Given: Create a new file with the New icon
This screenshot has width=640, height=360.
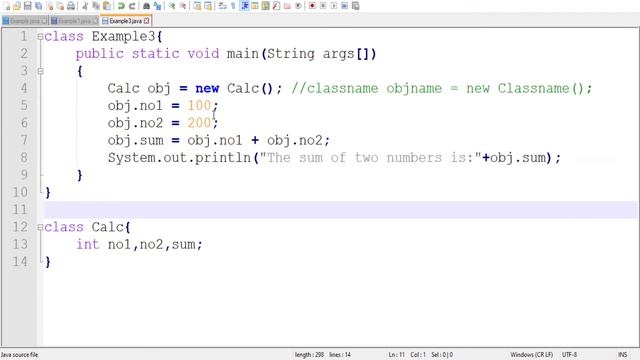Looking at the screenshot, I should 7,6.
